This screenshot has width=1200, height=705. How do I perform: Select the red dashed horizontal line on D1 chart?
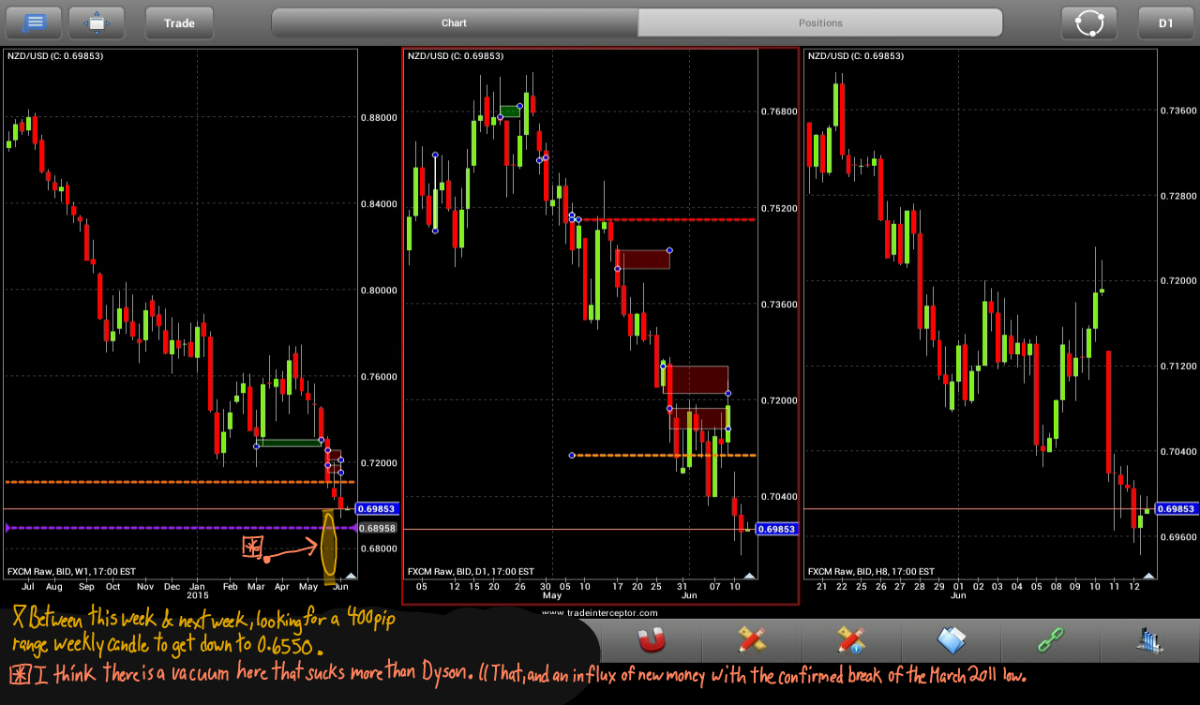[x=665, y=219]
